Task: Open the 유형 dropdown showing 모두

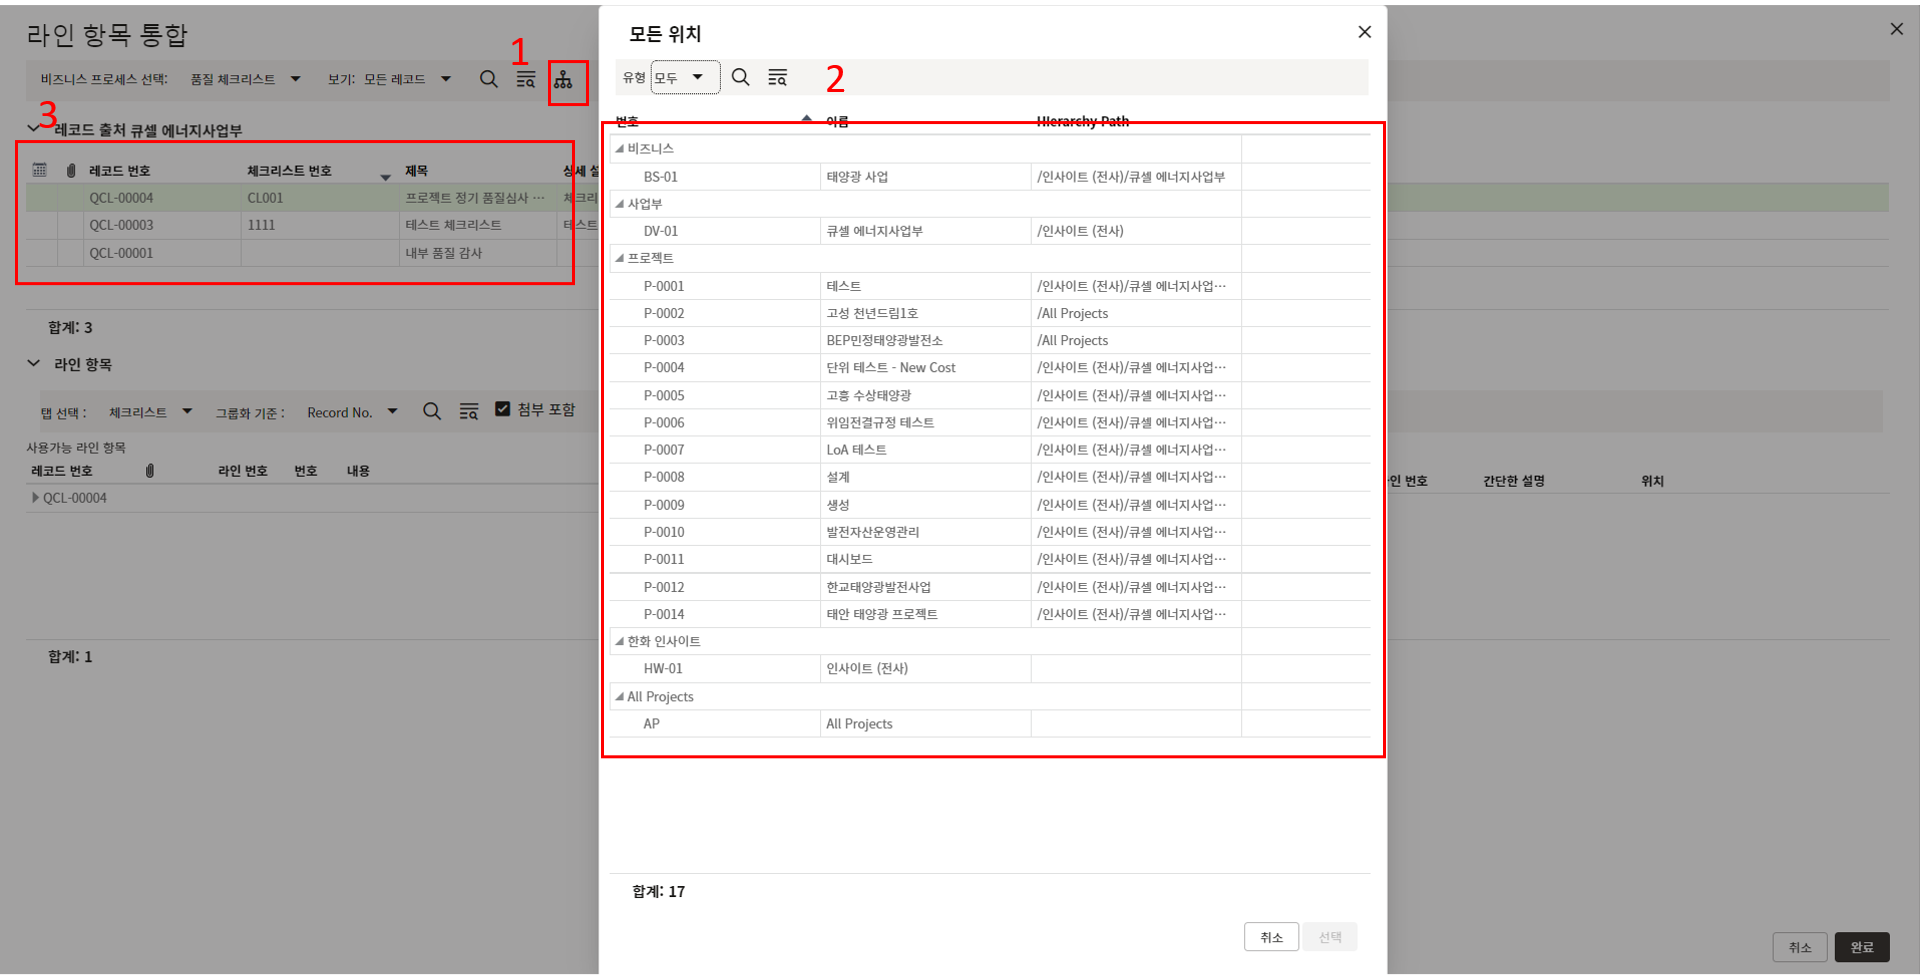Action: coord(685,77)
